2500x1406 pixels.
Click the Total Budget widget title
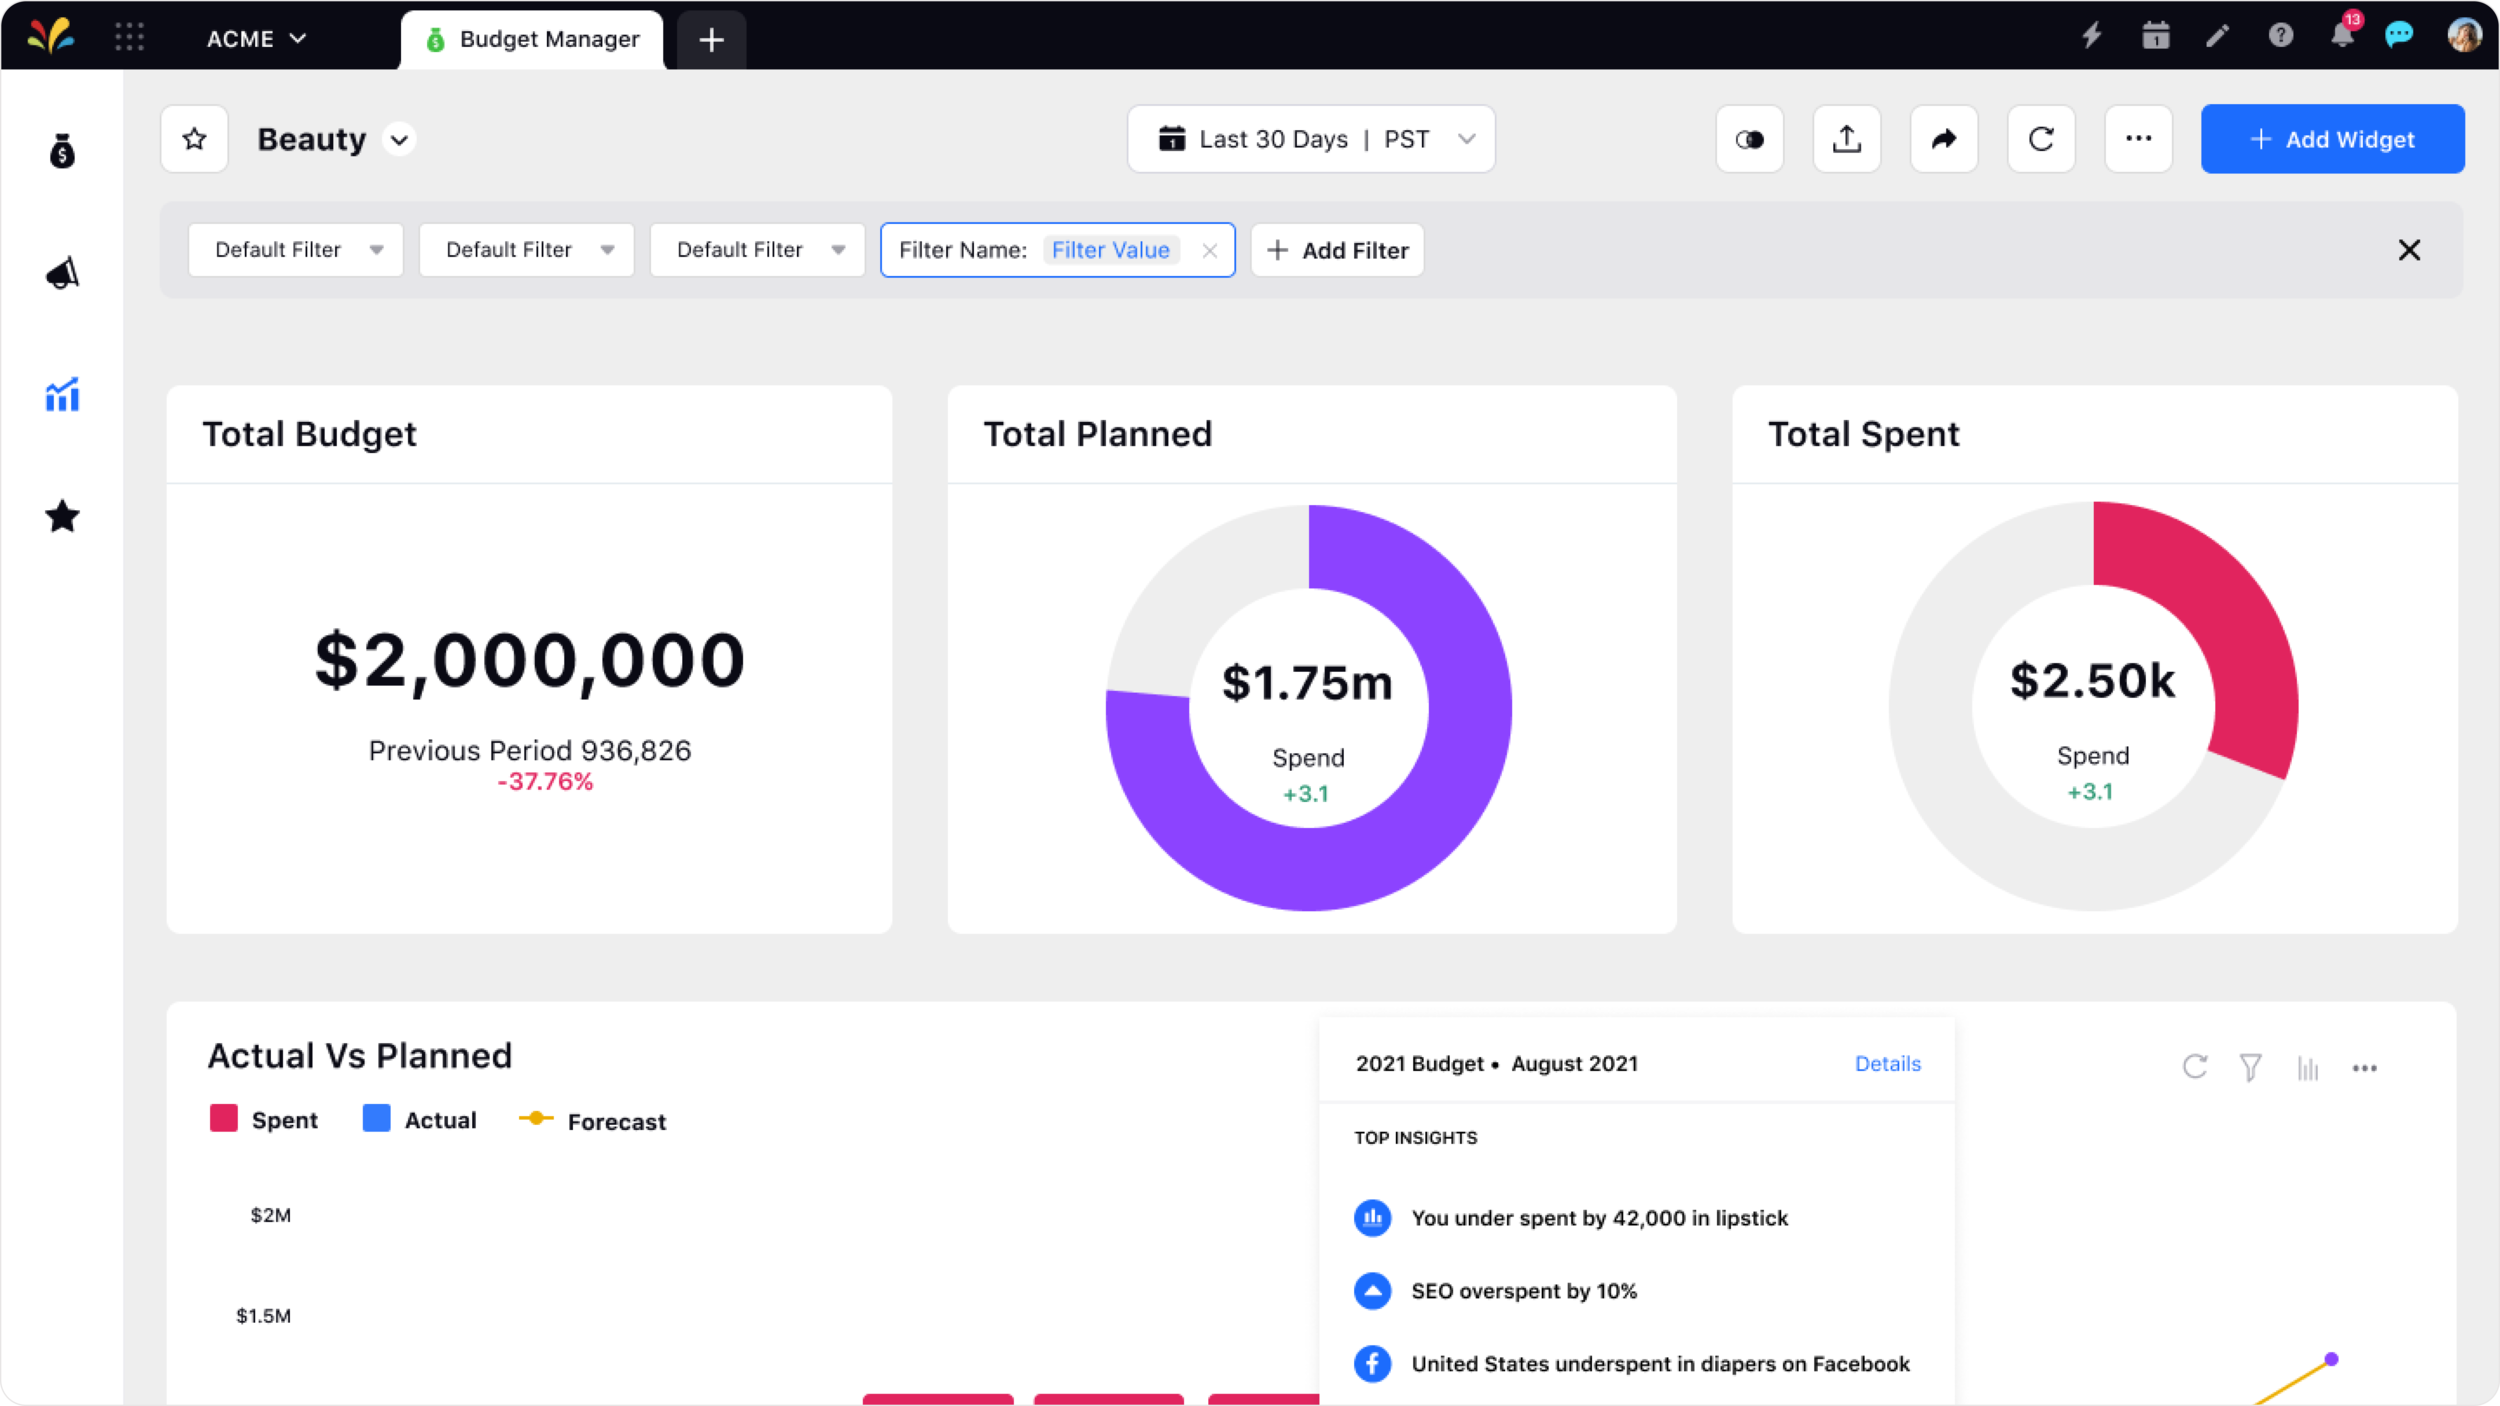309,434
